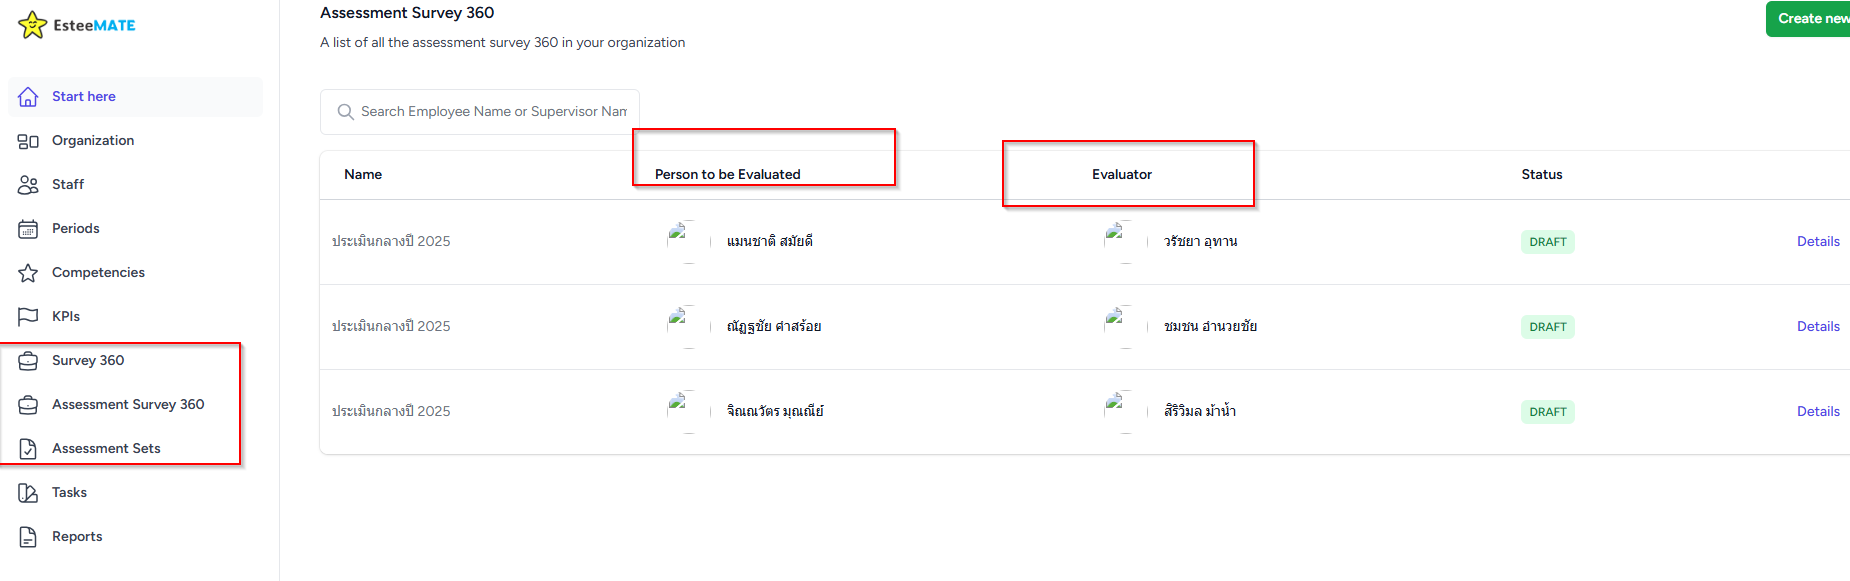The width and height of the screenshot is (1850, 581).
Task: Select the Start here home icon
Action: click(x=28, y=96)
